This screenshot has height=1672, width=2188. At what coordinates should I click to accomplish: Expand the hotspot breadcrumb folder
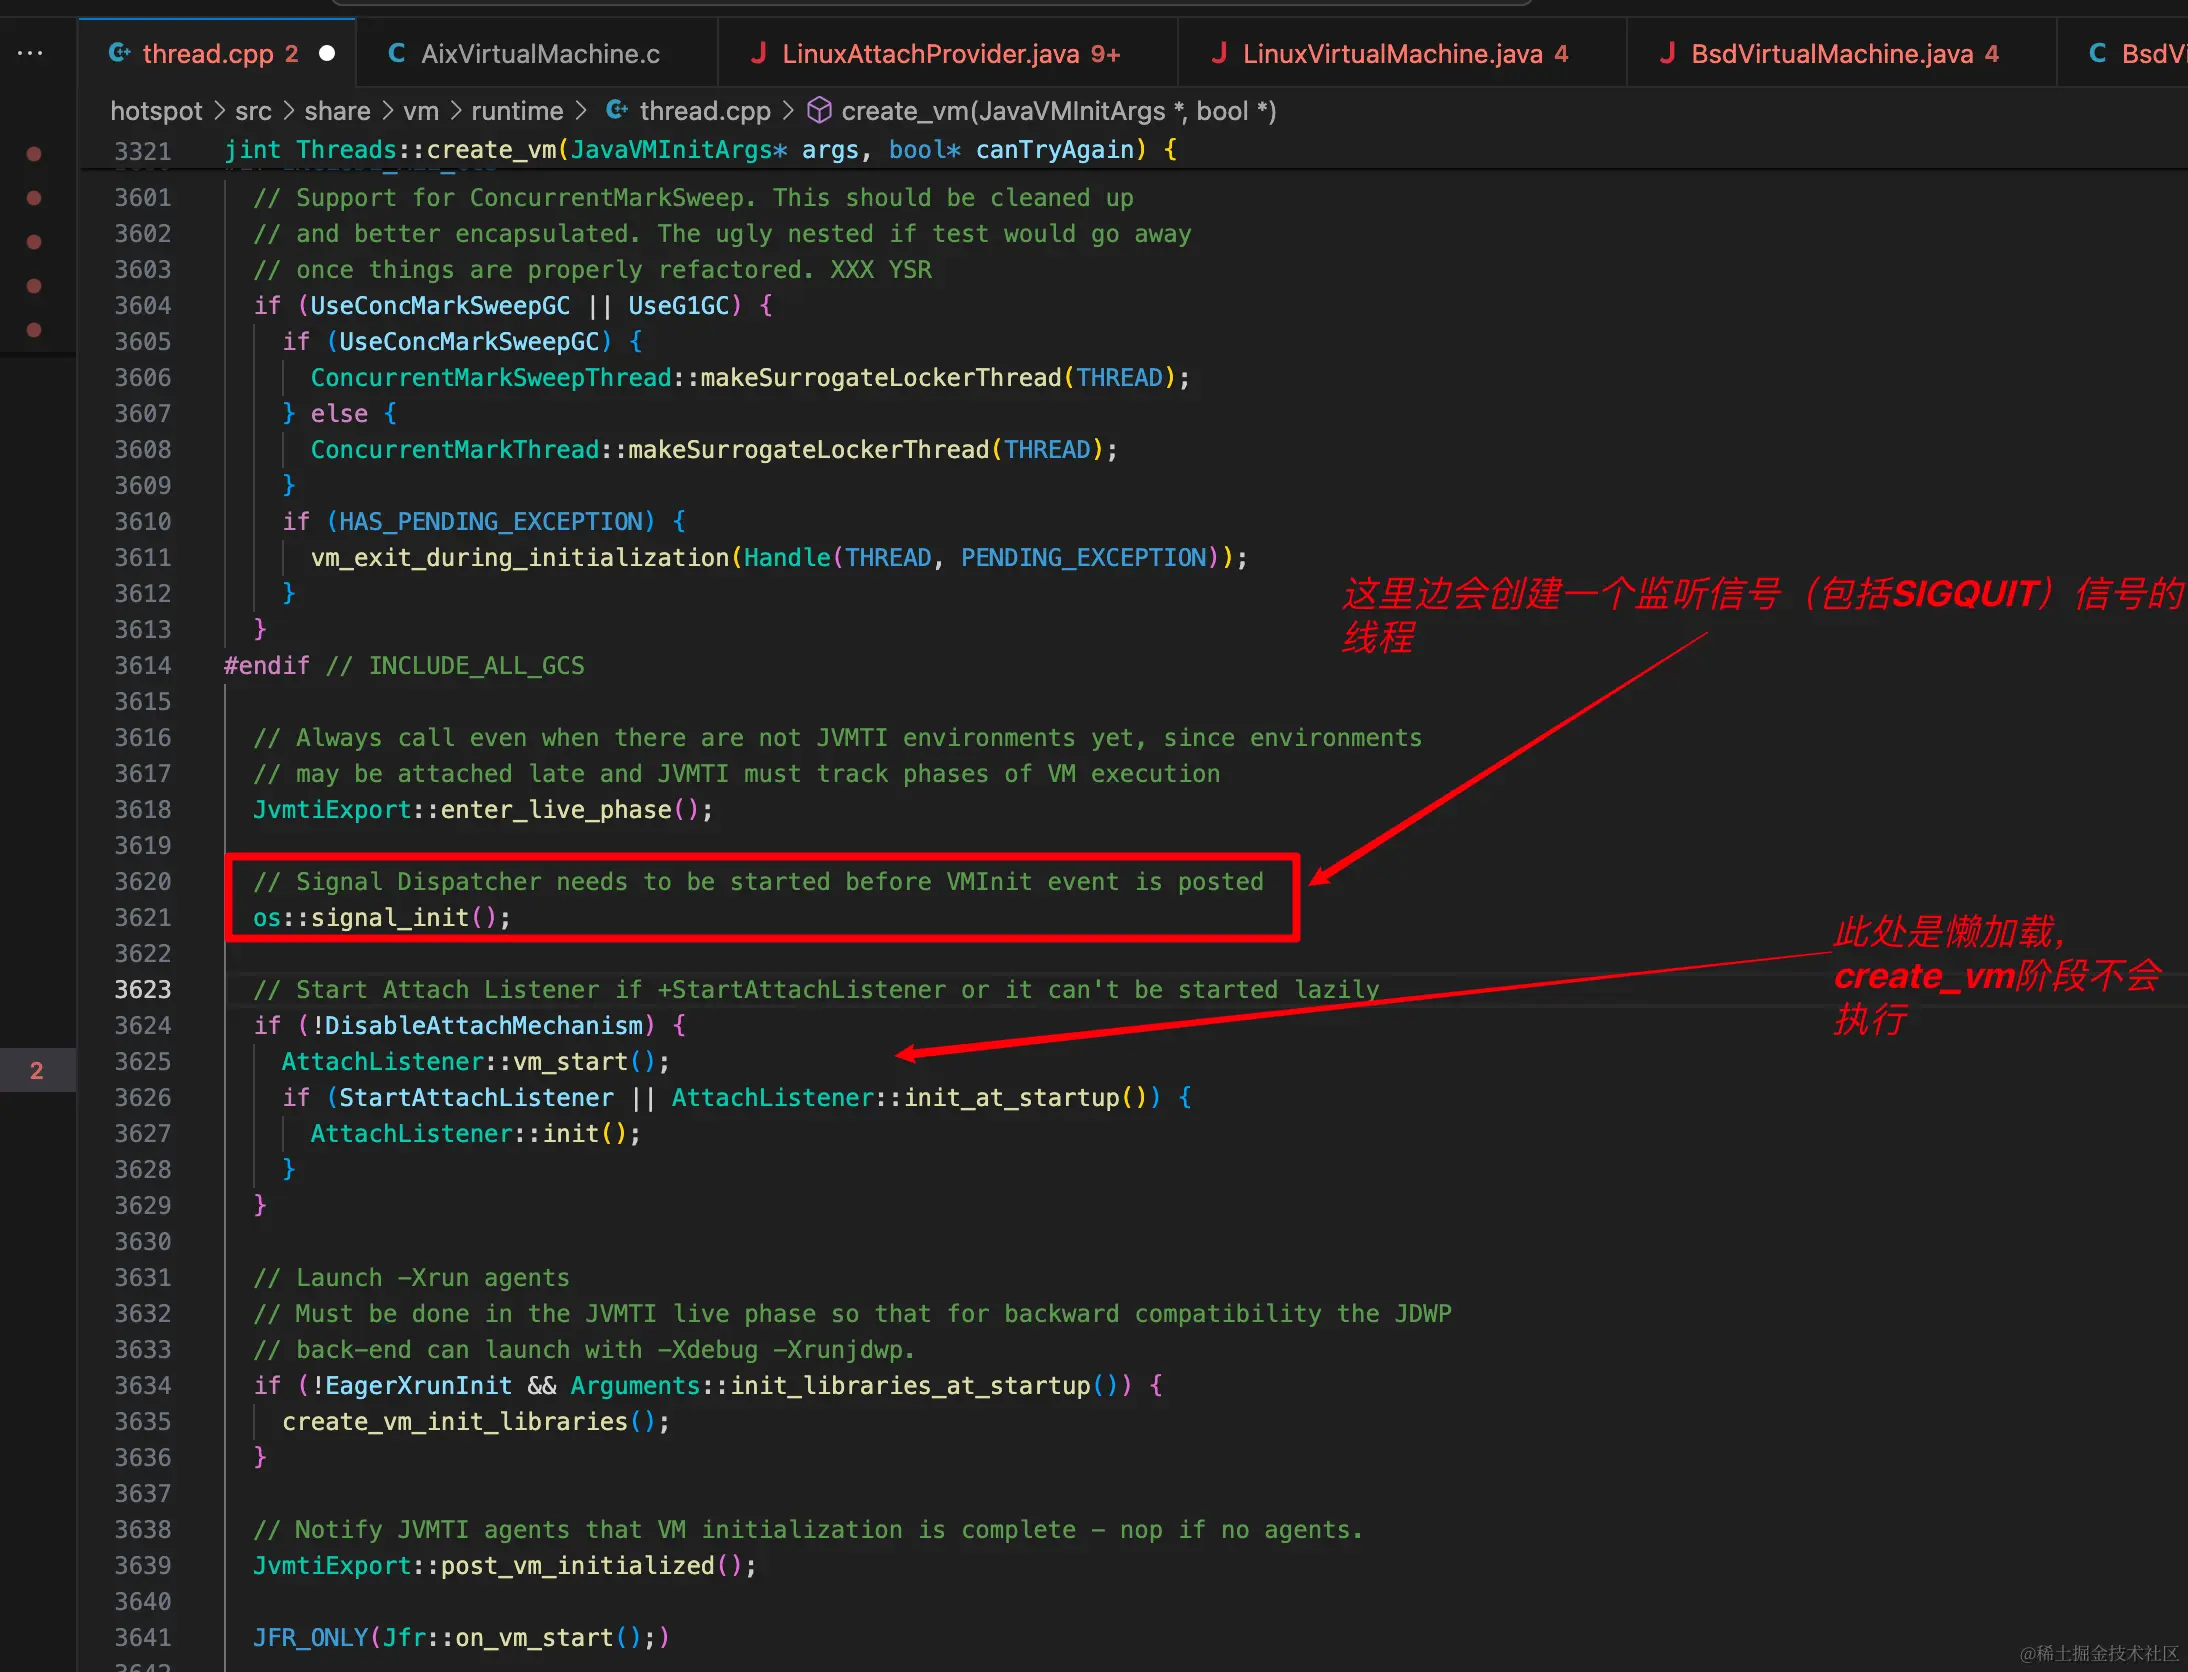[x=156, y=111]
